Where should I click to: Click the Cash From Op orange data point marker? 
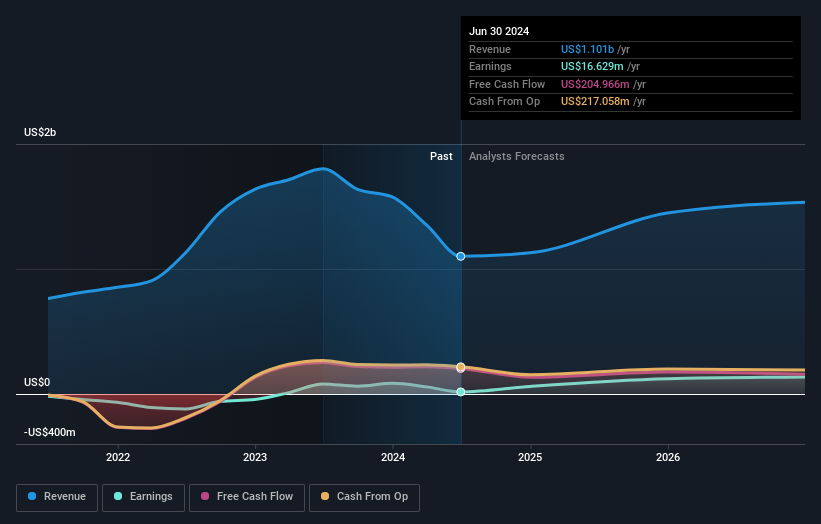tap(461, 367)
